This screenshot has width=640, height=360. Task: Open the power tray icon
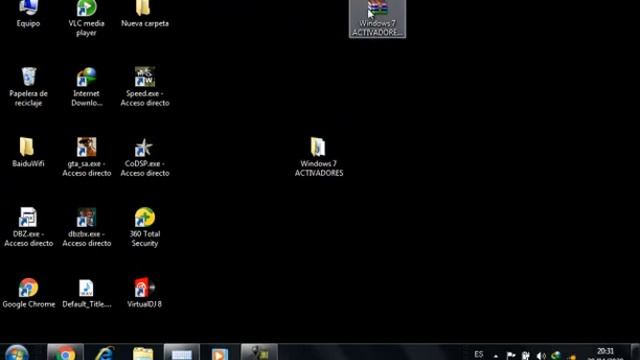(x=526, y=356)
